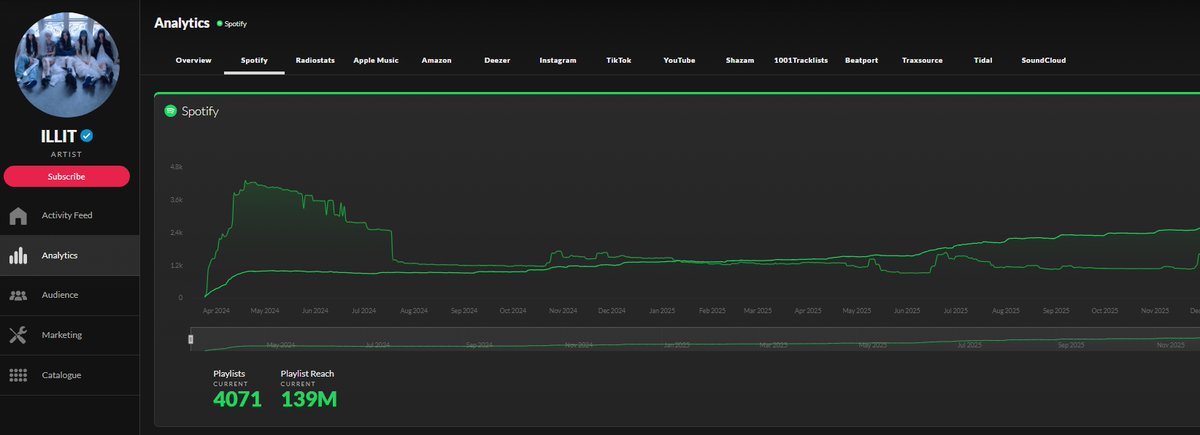Viewport: 1200px width, 435px height.
Task: Open the Catalogue menu label
Action: click(x=61, y=375)
